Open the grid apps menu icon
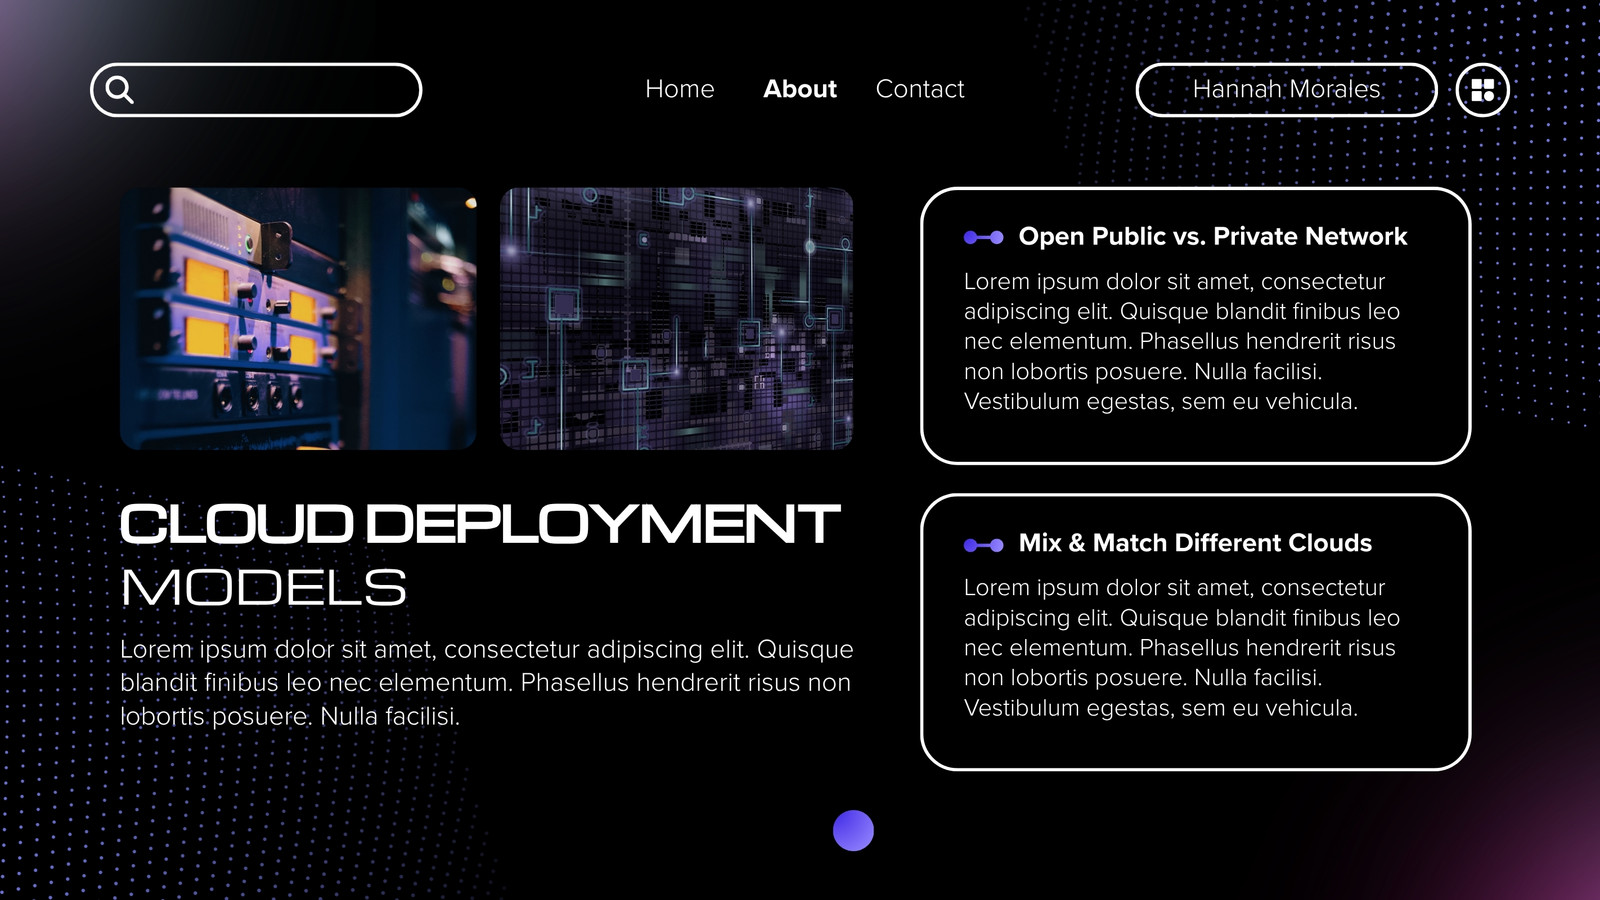This screenshot has width=1600, height=900. tap(1482, 90)
